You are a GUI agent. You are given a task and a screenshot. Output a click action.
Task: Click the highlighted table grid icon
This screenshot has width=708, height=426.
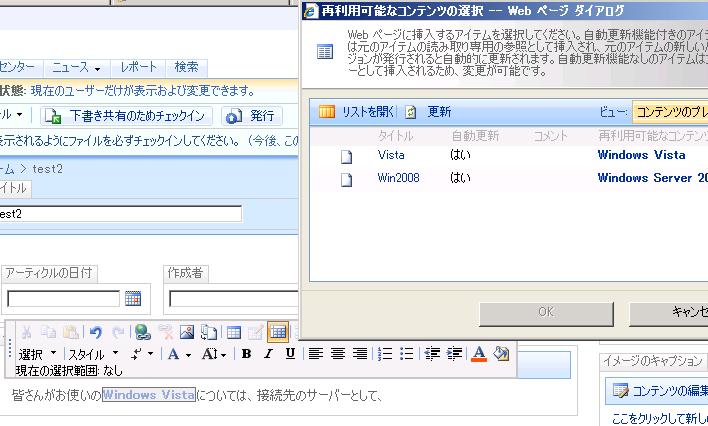[278, 332]
